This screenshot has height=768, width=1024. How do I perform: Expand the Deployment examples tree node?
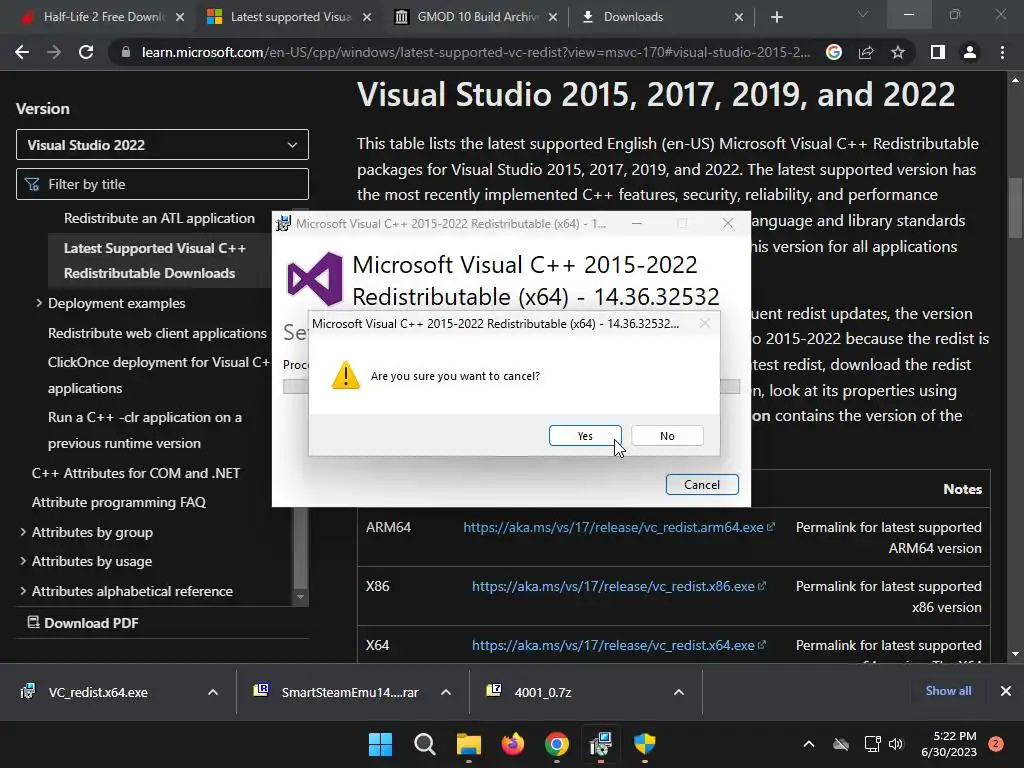point(39,303)
